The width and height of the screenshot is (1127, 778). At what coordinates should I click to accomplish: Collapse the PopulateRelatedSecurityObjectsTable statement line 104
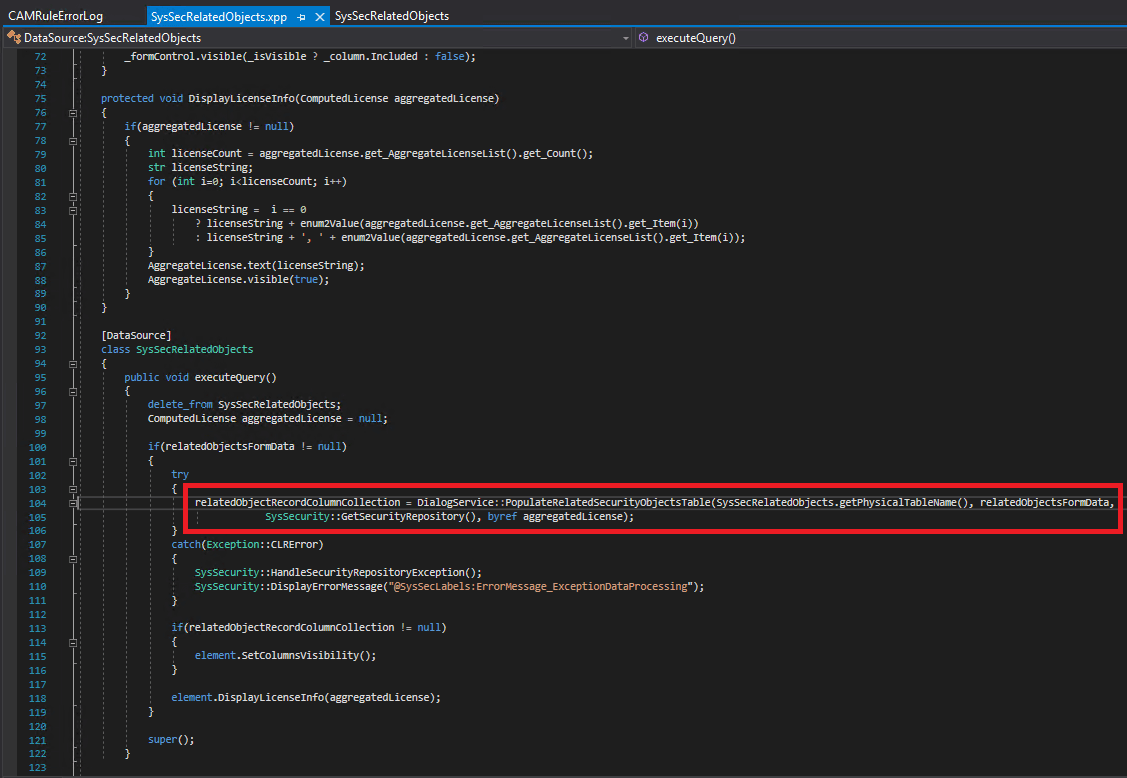point(73,503)
